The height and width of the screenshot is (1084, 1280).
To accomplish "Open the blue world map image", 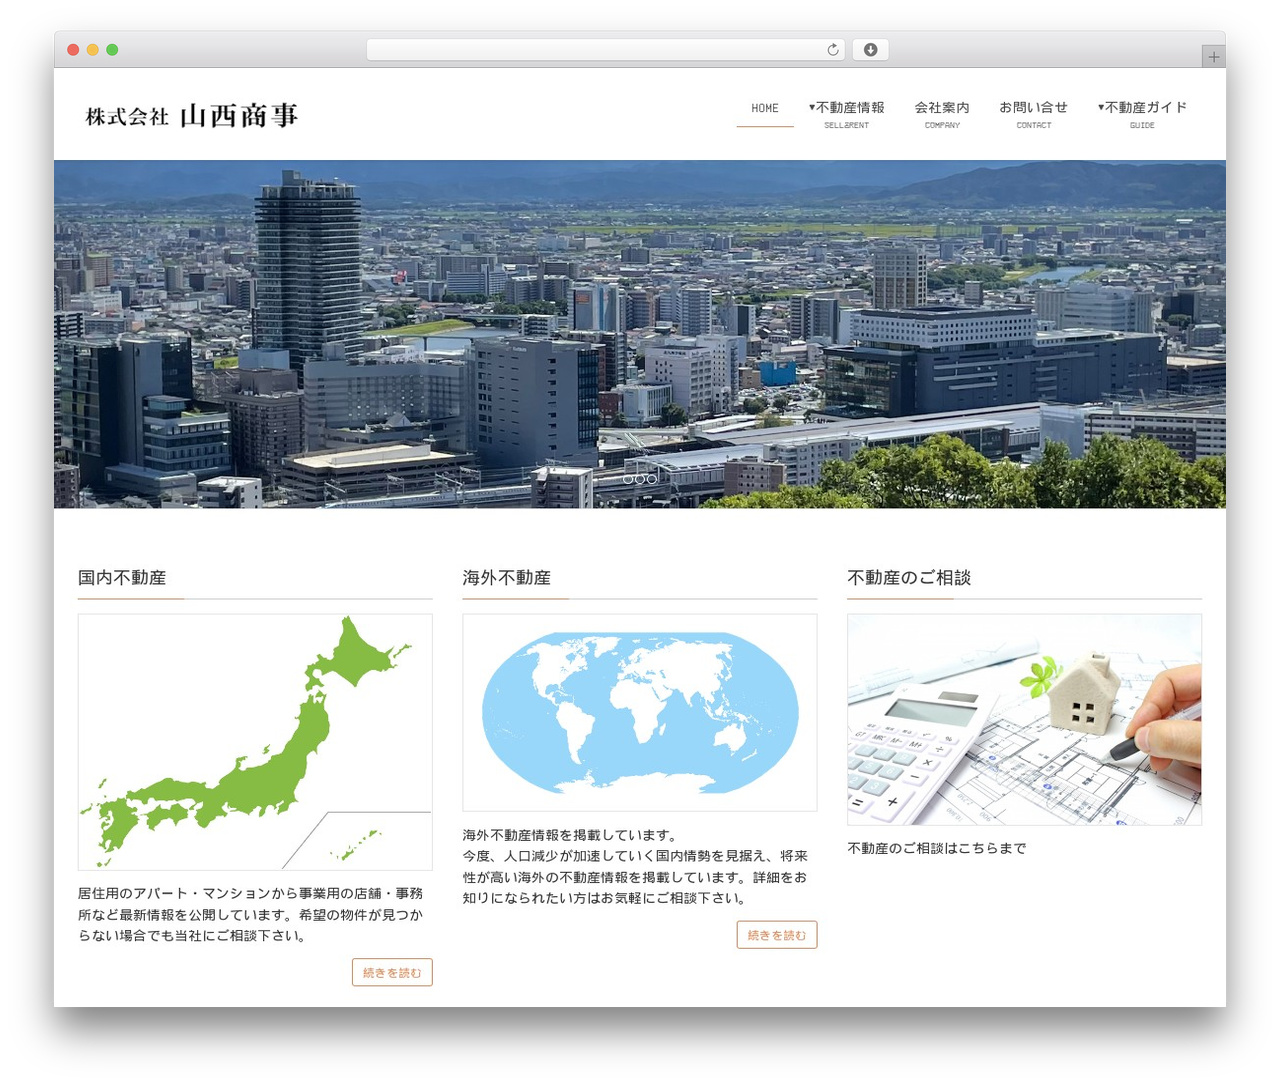I will click(x=640, y=713).
